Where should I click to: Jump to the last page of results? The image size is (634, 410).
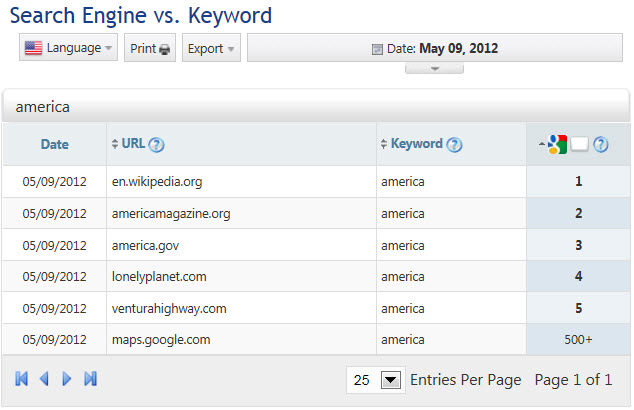tap(90, 379)
